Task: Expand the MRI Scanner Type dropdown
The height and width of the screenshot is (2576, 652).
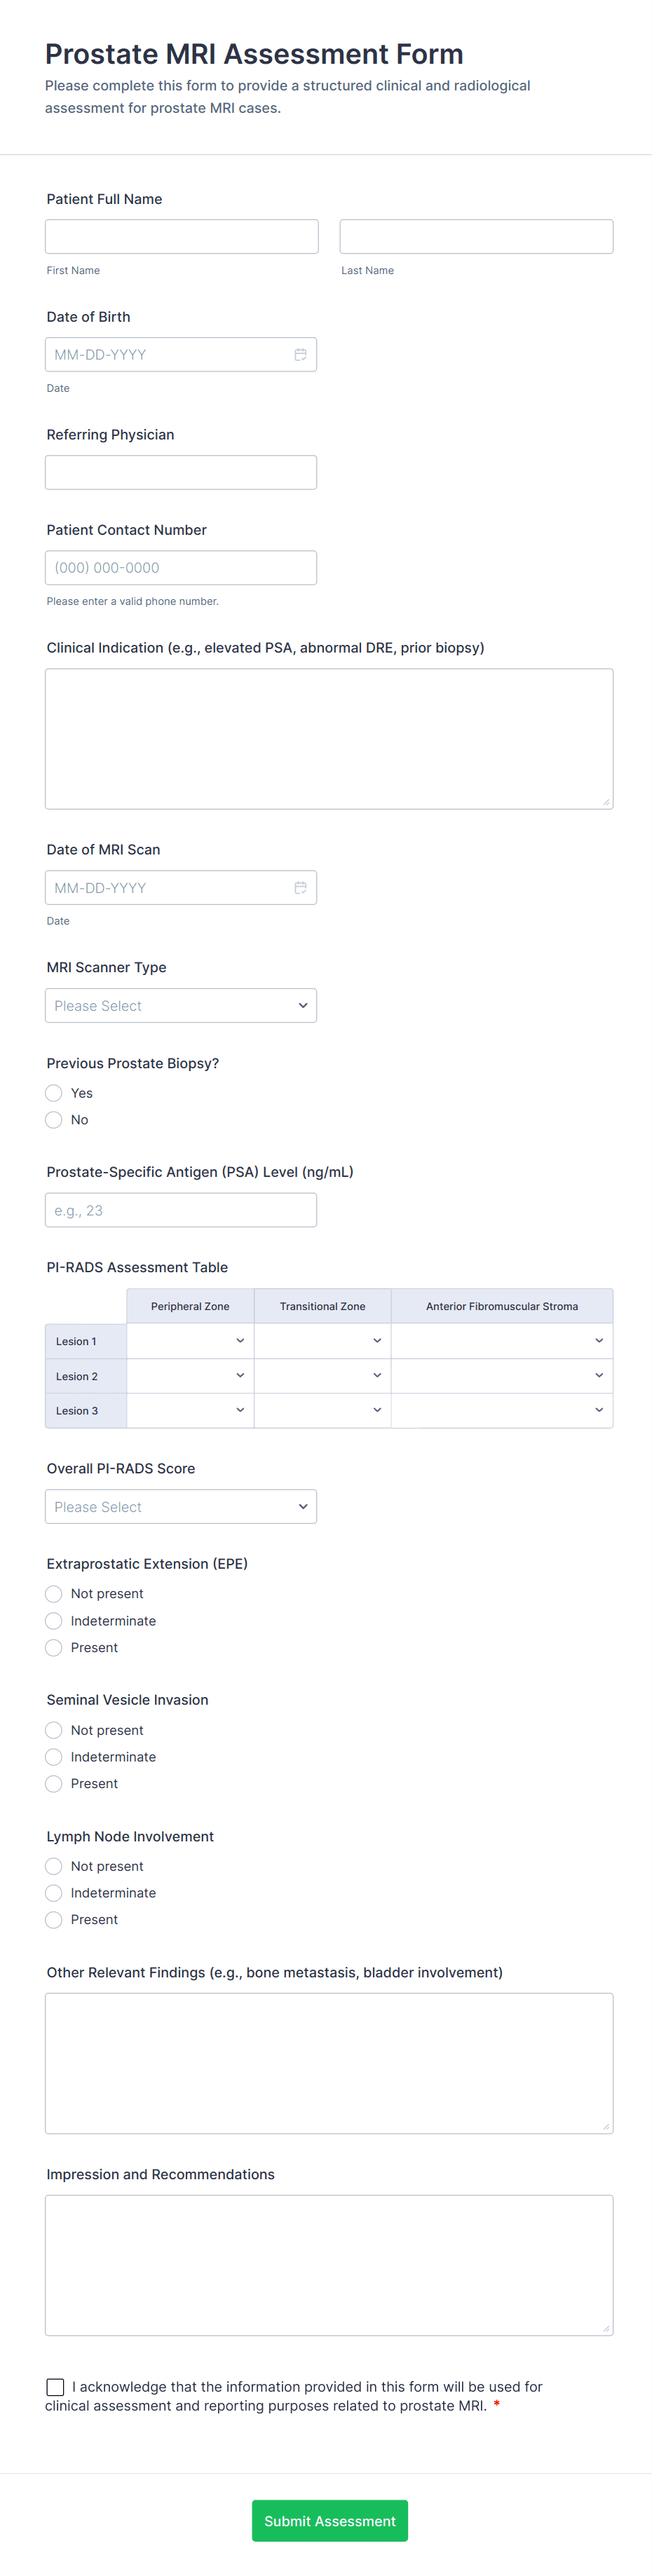Action: tap(181, 1006)
